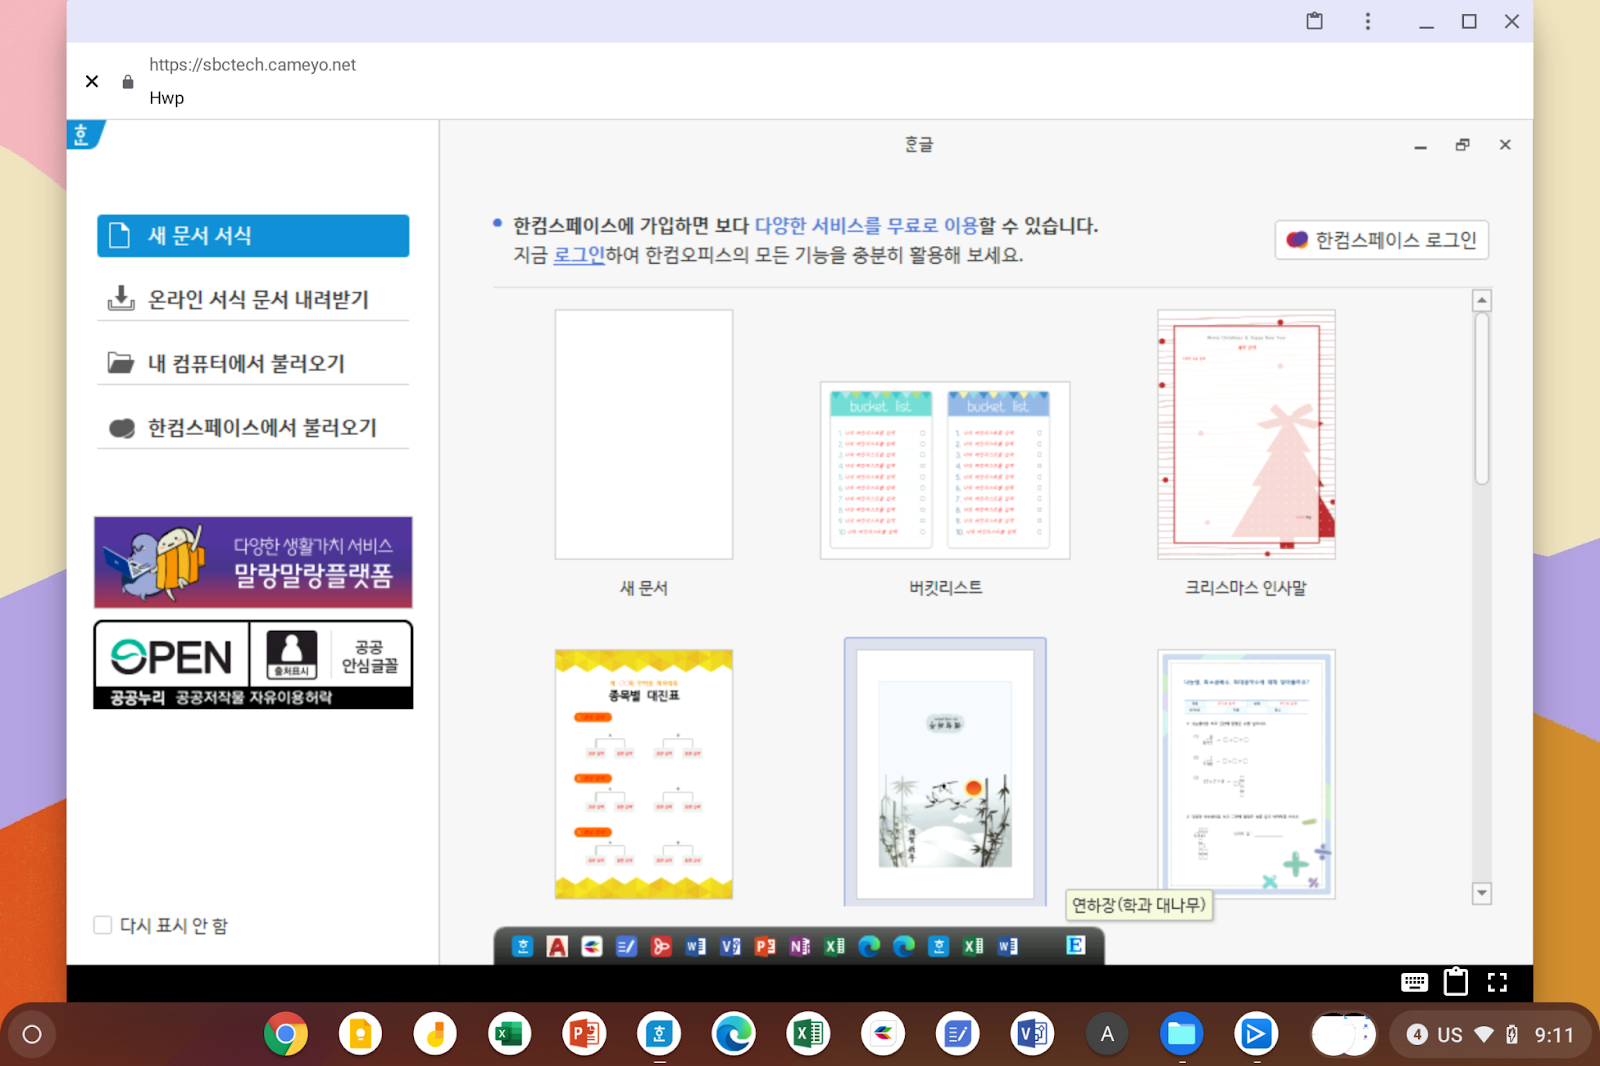Image resolution: width=1600 pixels, height=1066 pixels.
Task: Click the X button left of the URL
Action: (x=92, y=82)
